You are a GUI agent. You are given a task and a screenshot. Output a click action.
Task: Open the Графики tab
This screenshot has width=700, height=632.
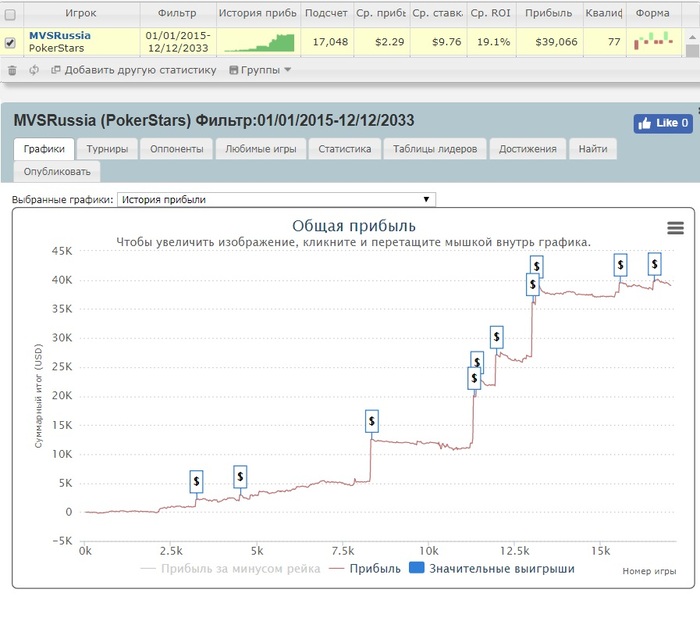pos(44,149)
